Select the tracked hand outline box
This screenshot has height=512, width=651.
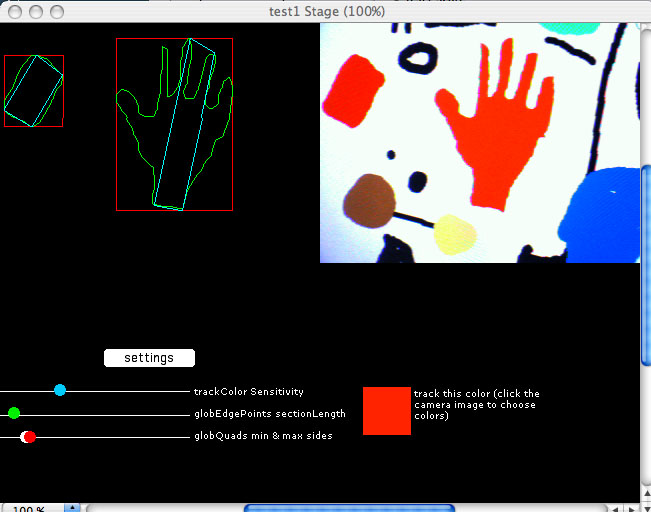click(x=174, y=124)
